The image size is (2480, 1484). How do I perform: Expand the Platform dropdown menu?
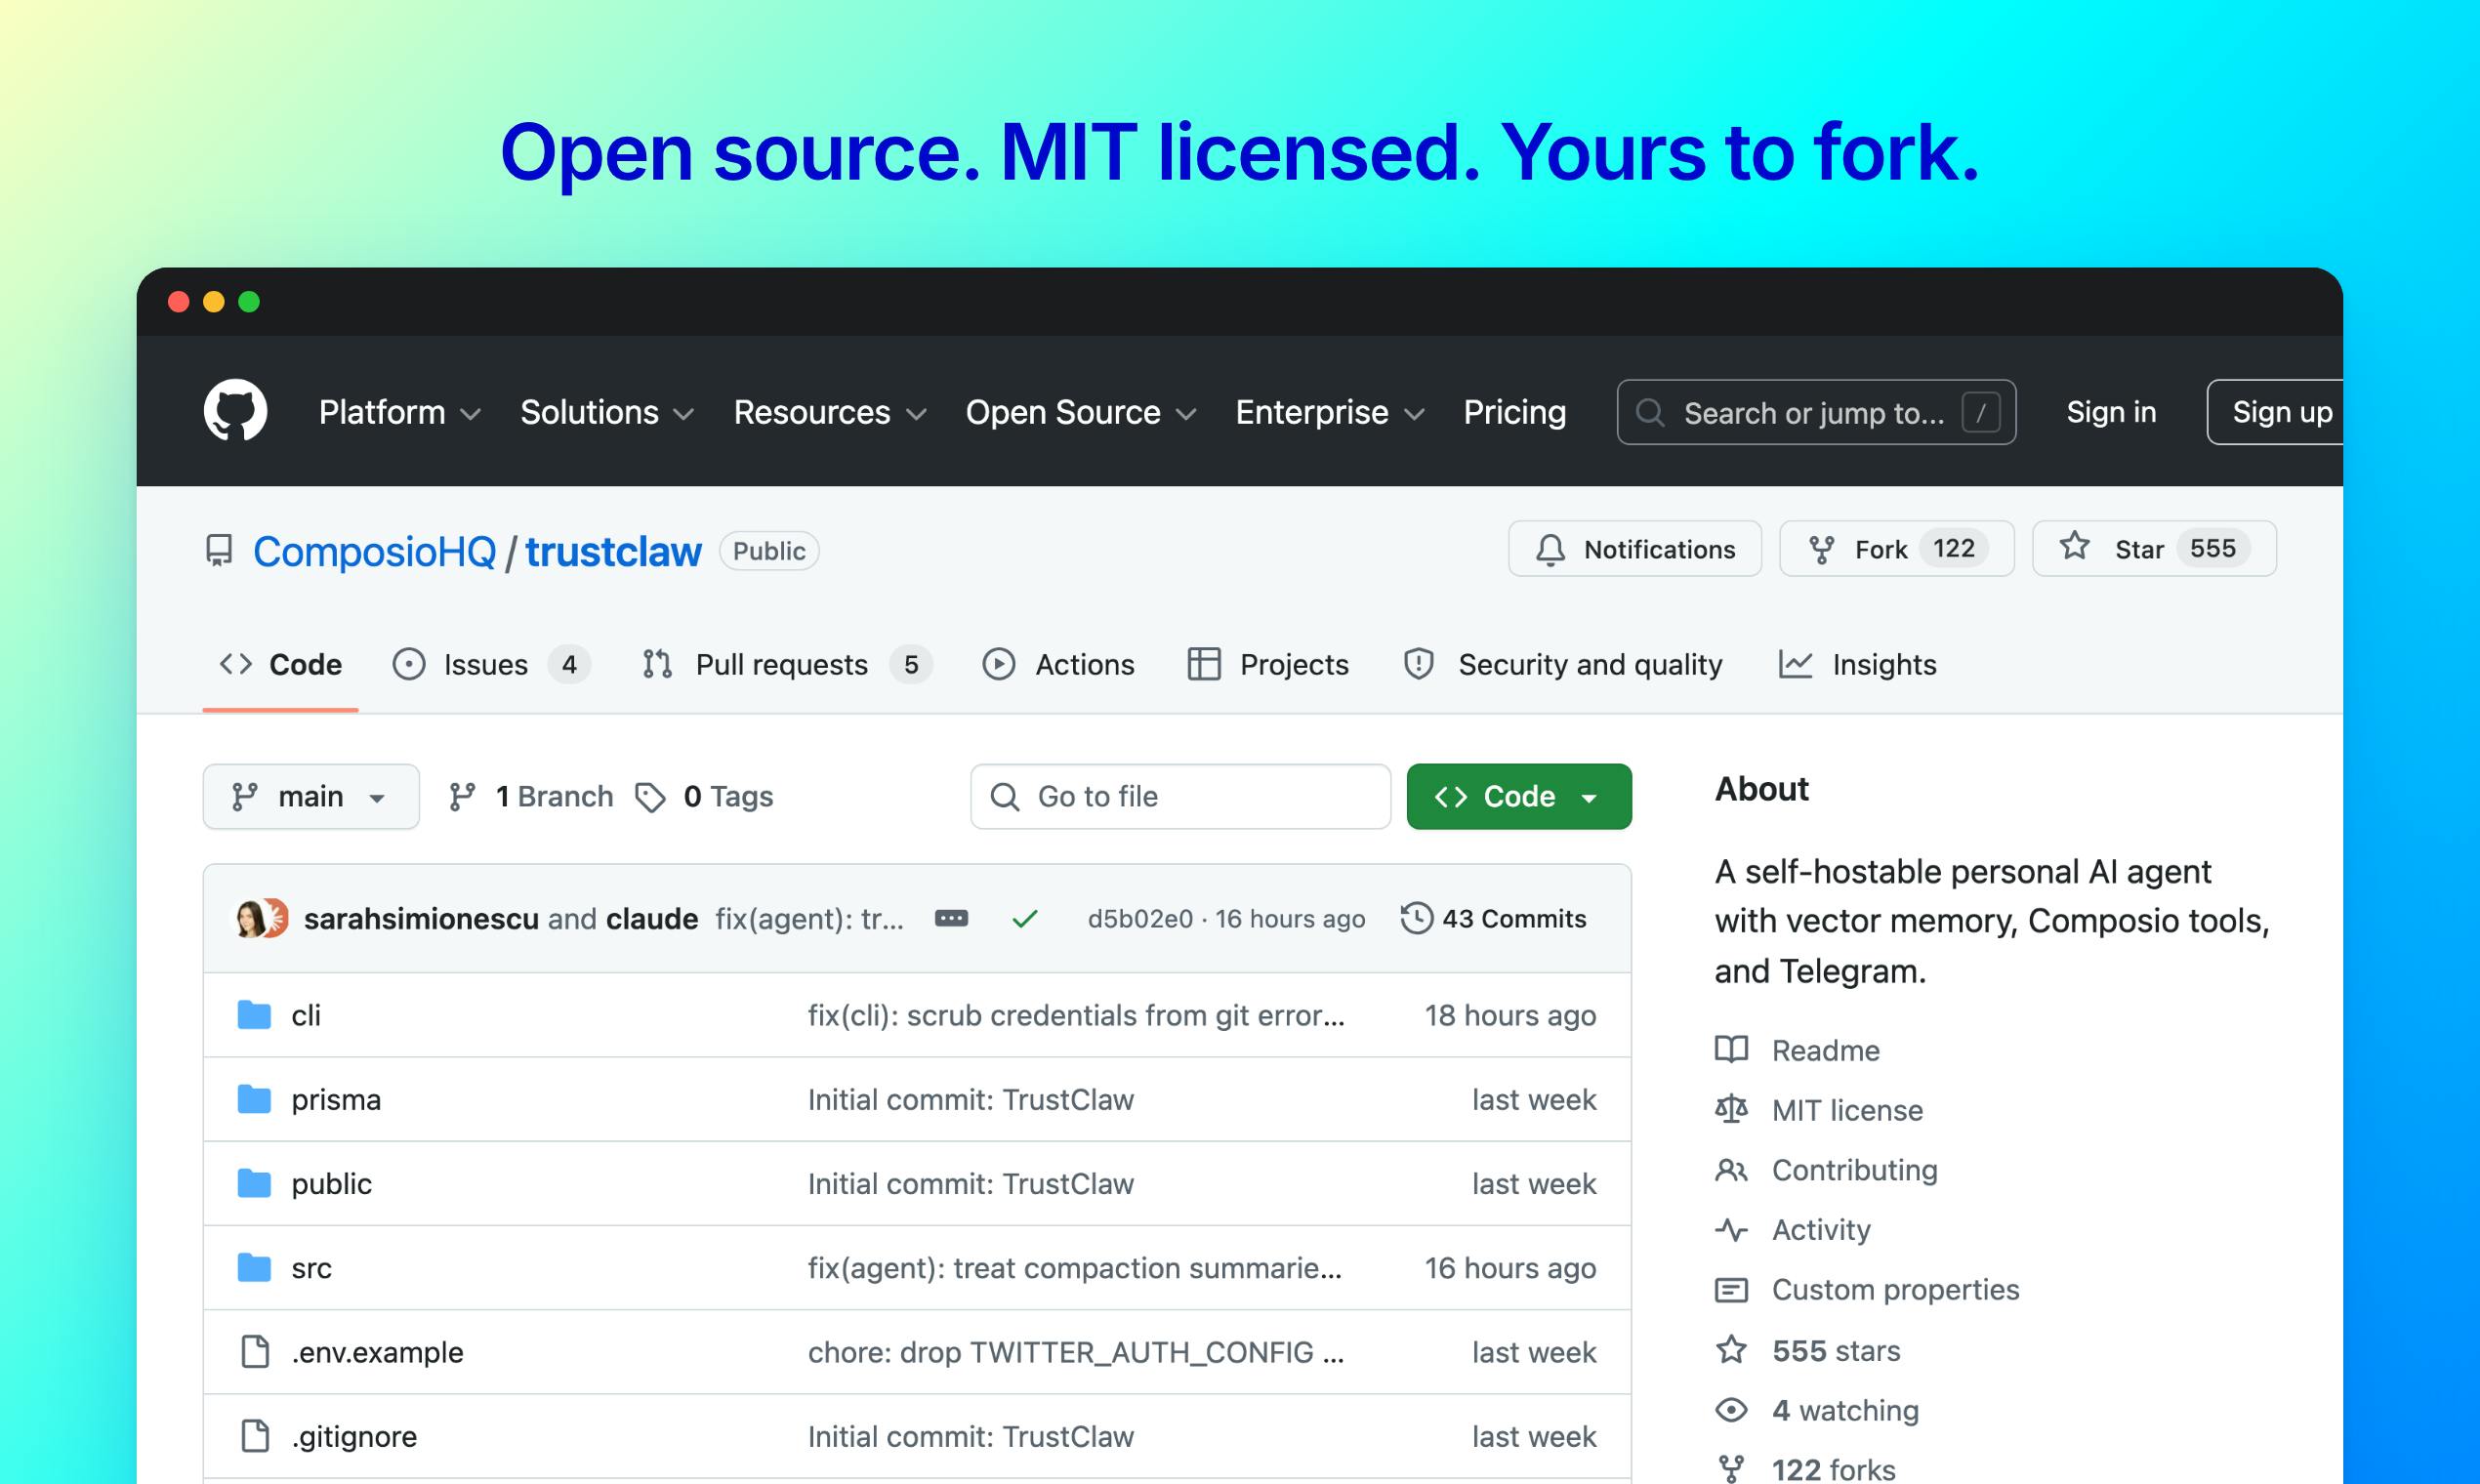400,412
